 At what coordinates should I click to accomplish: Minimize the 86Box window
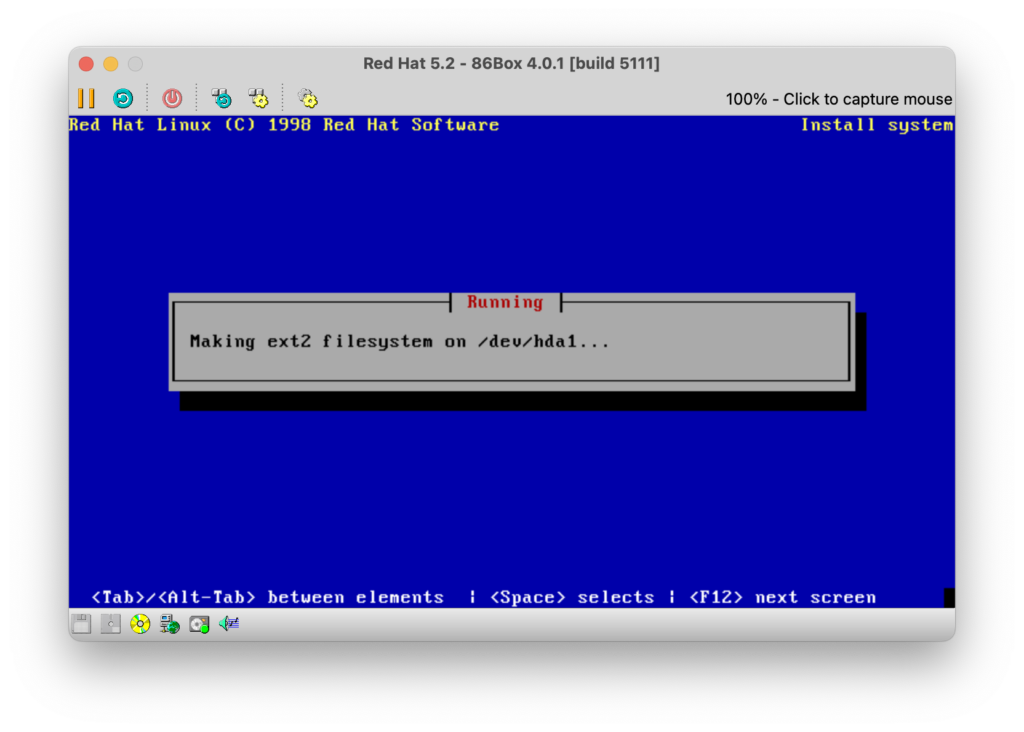[x=111, y=64]
